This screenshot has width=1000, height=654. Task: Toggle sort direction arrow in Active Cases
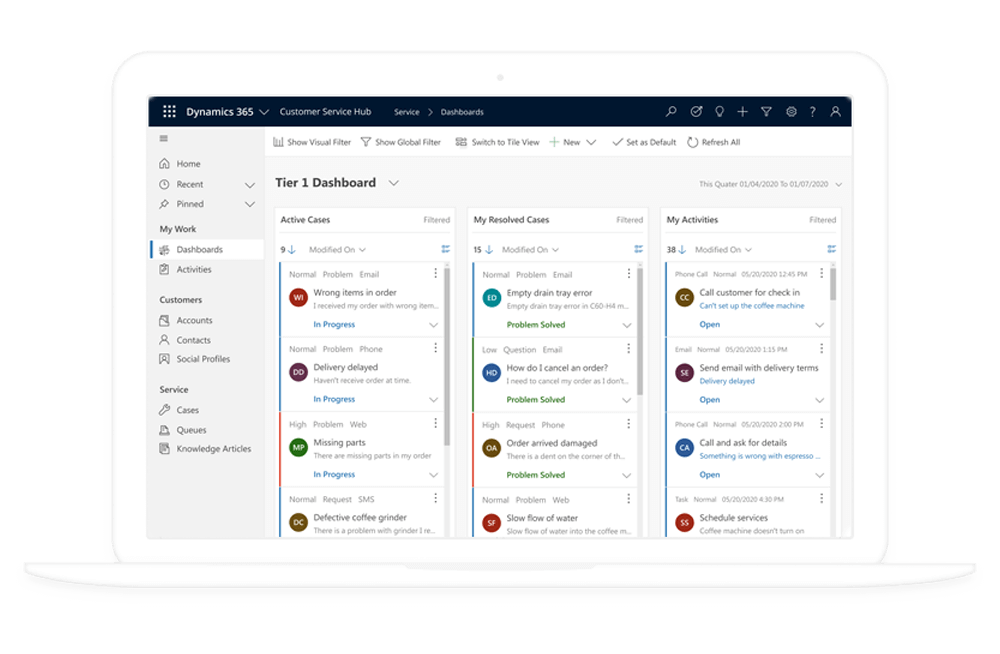click(x=292, y=249)
